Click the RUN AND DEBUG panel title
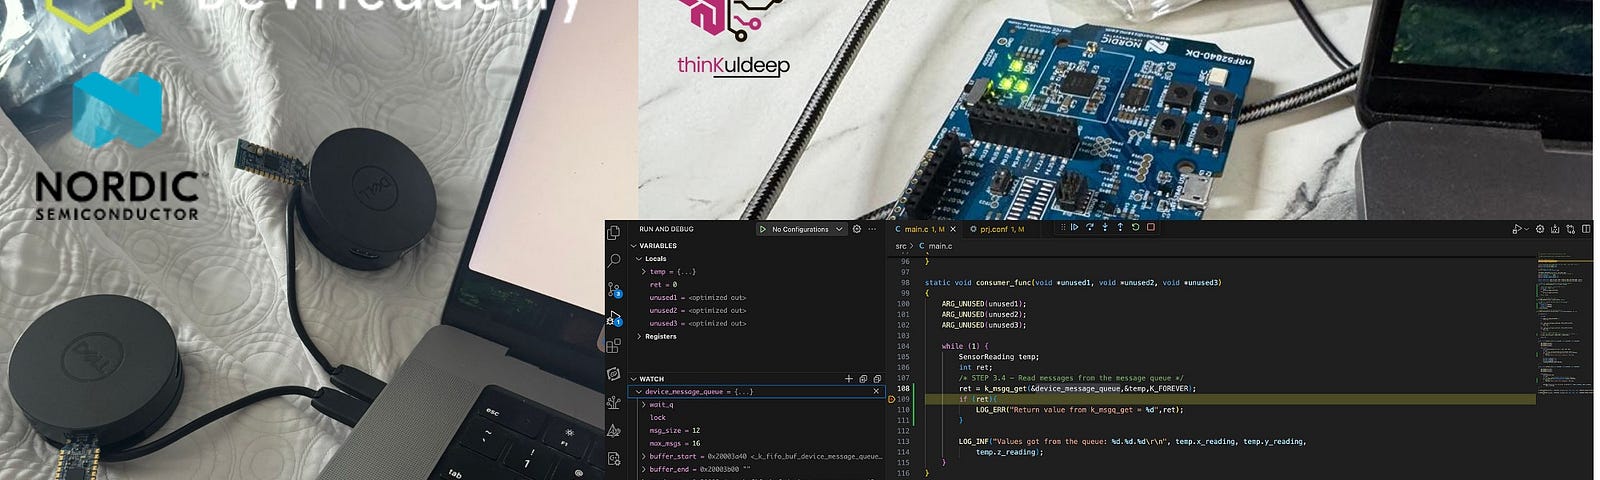This screenshot has height=480, width=1600. [666, 229]
